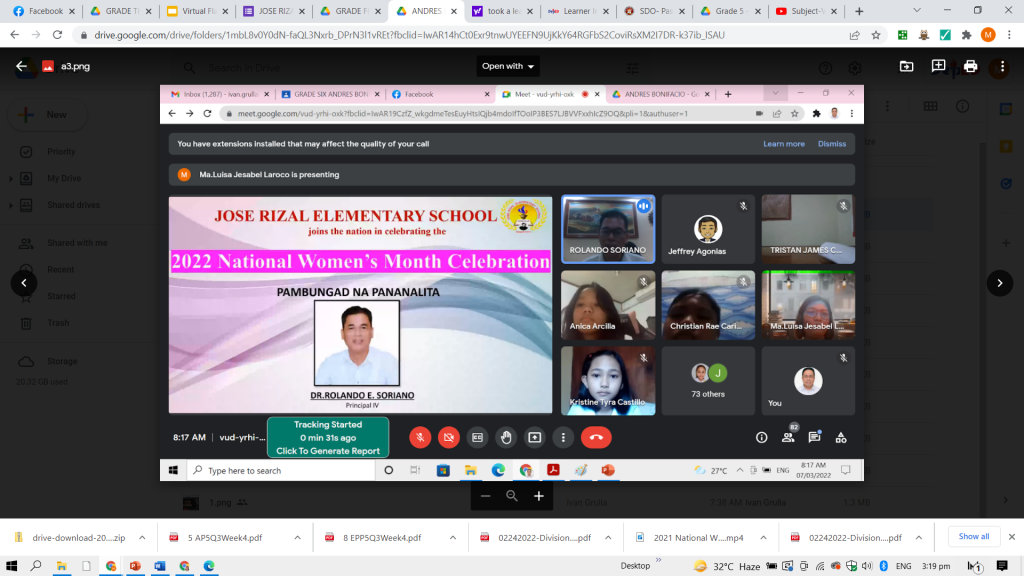Switch to the took a le... tab
This screenshot has width=1024, height=576.
point(502,11)
